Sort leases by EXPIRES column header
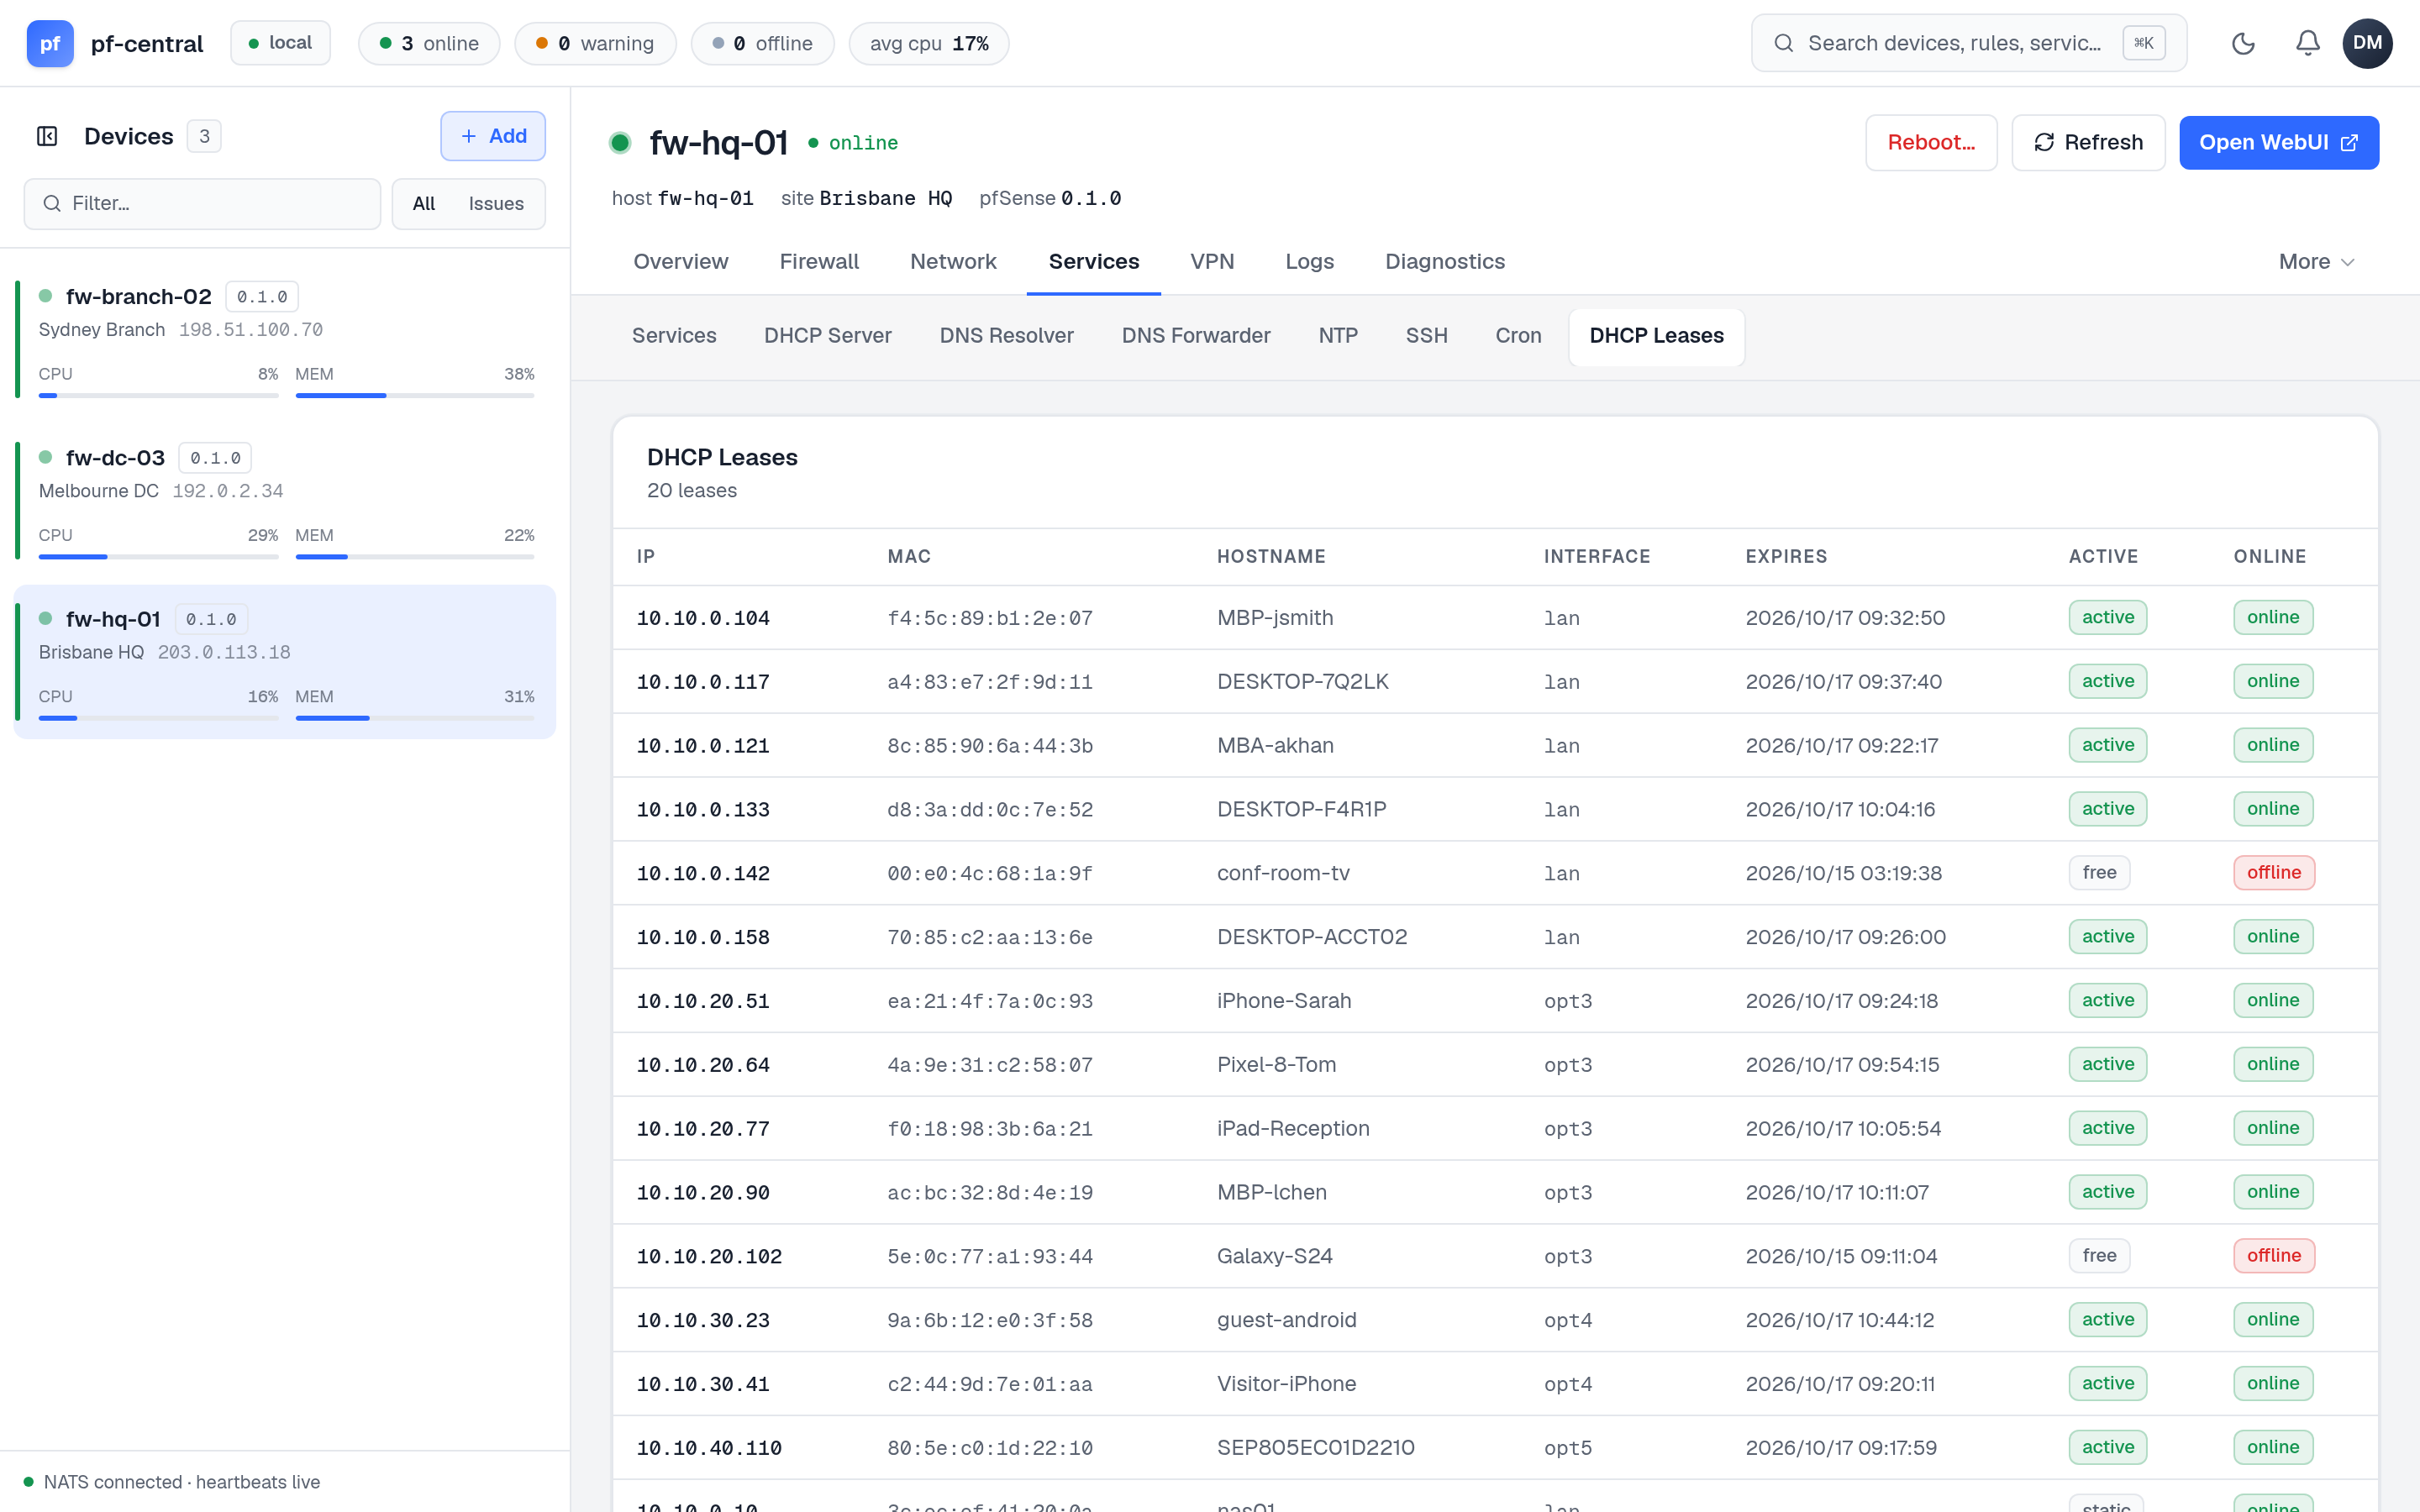 click(1786, 557)
